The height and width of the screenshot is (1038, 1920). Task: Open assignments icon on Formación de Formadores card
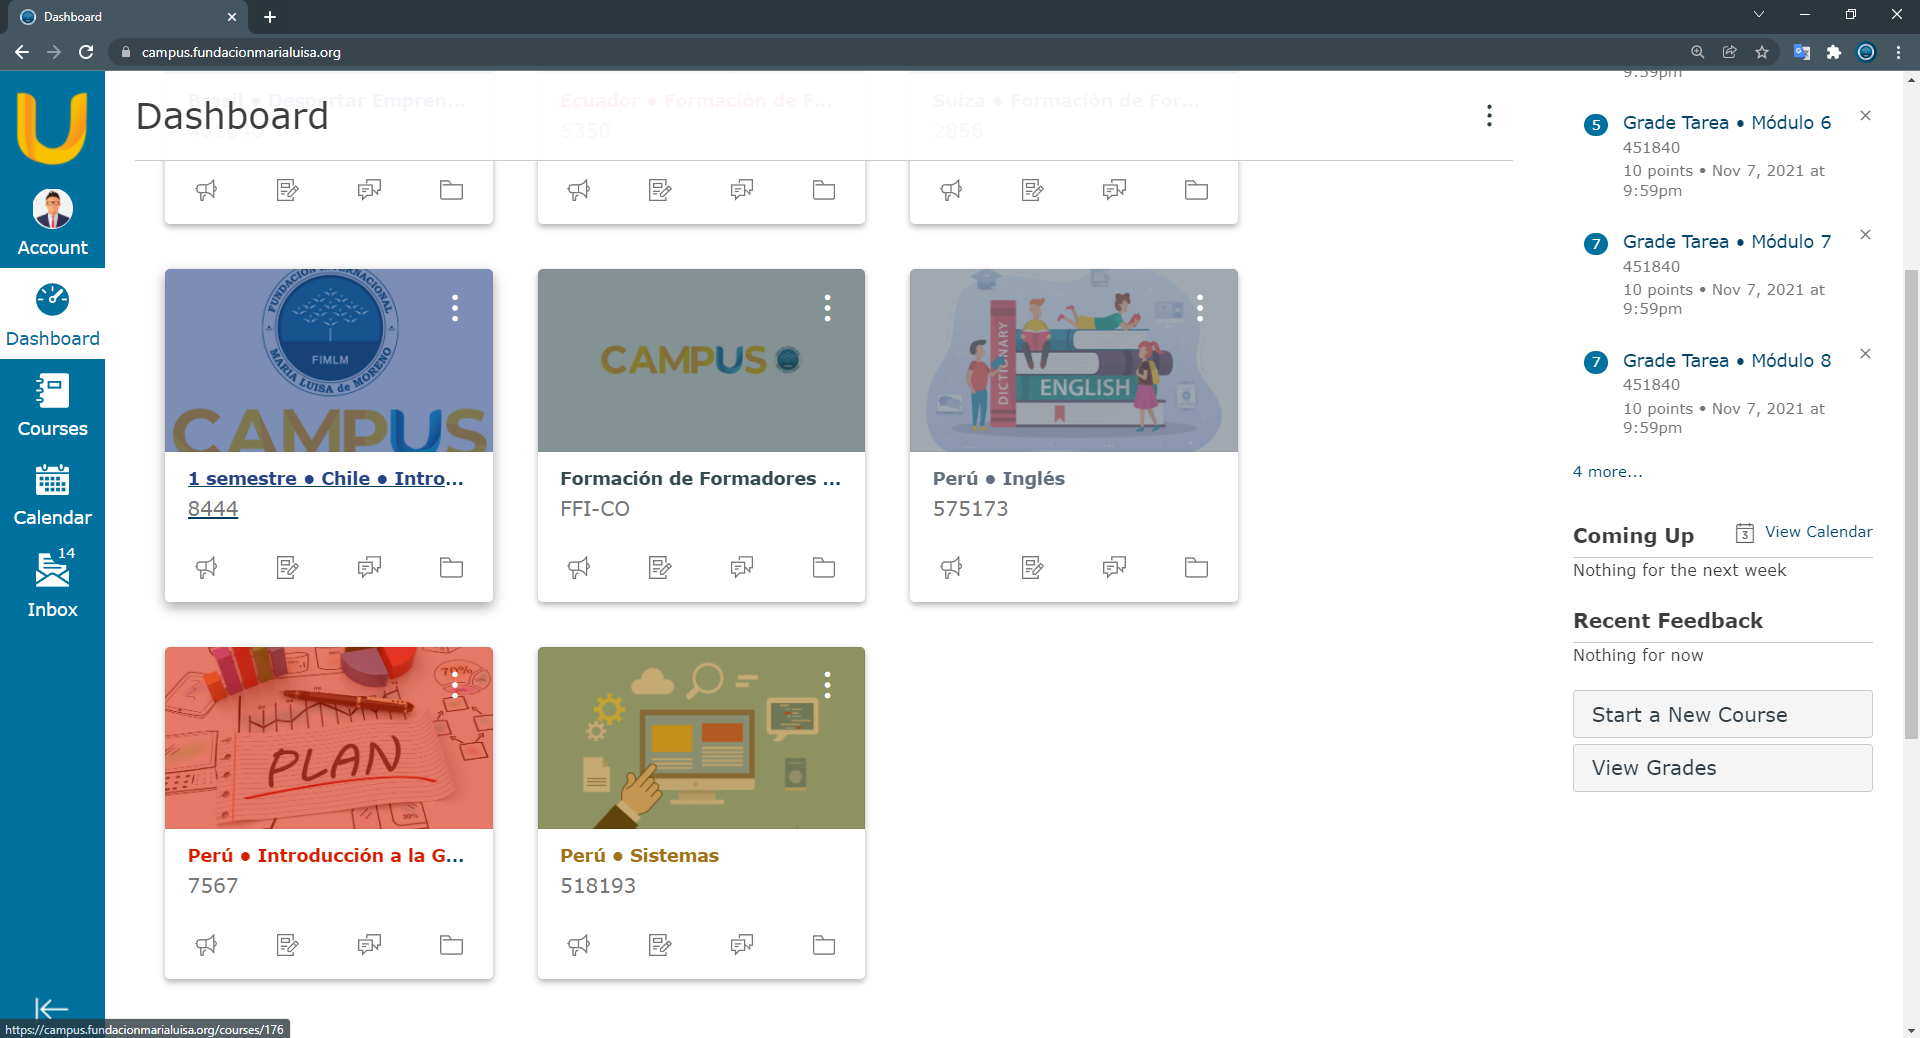point(660,568)
